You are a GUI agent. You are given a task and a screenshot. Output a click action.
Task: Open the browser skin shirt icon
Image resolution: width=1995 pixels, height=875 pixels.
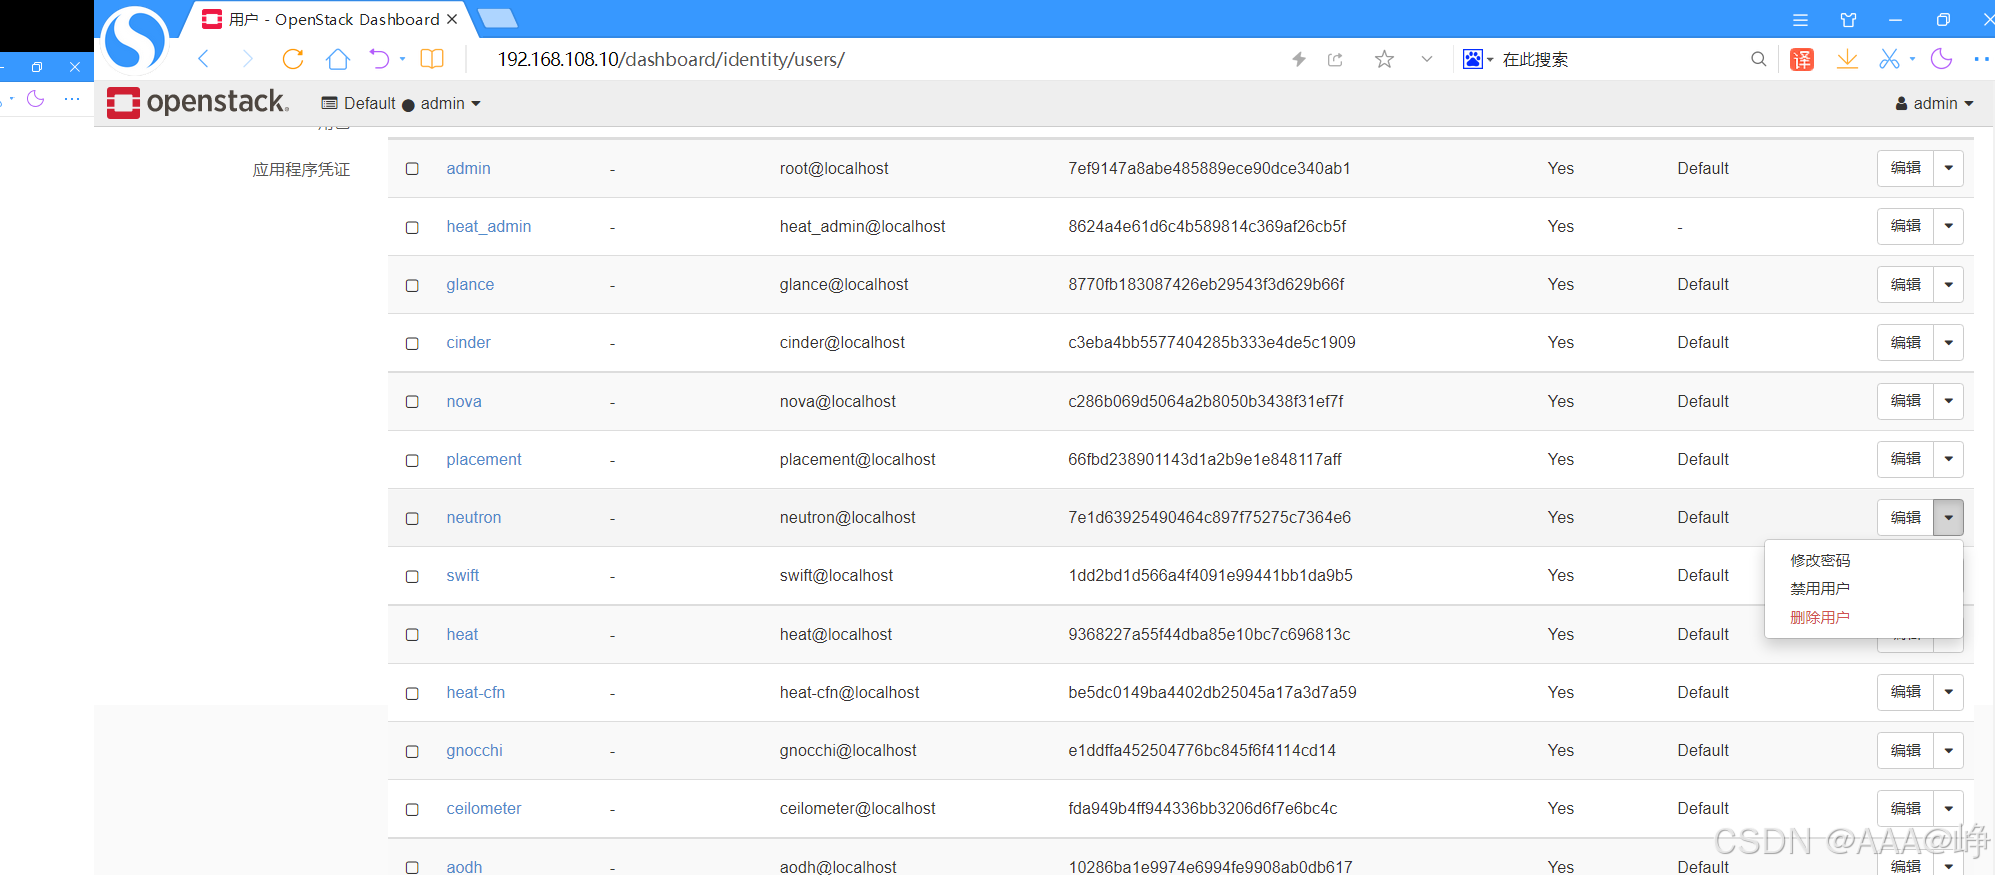[x=1848, y=20]
